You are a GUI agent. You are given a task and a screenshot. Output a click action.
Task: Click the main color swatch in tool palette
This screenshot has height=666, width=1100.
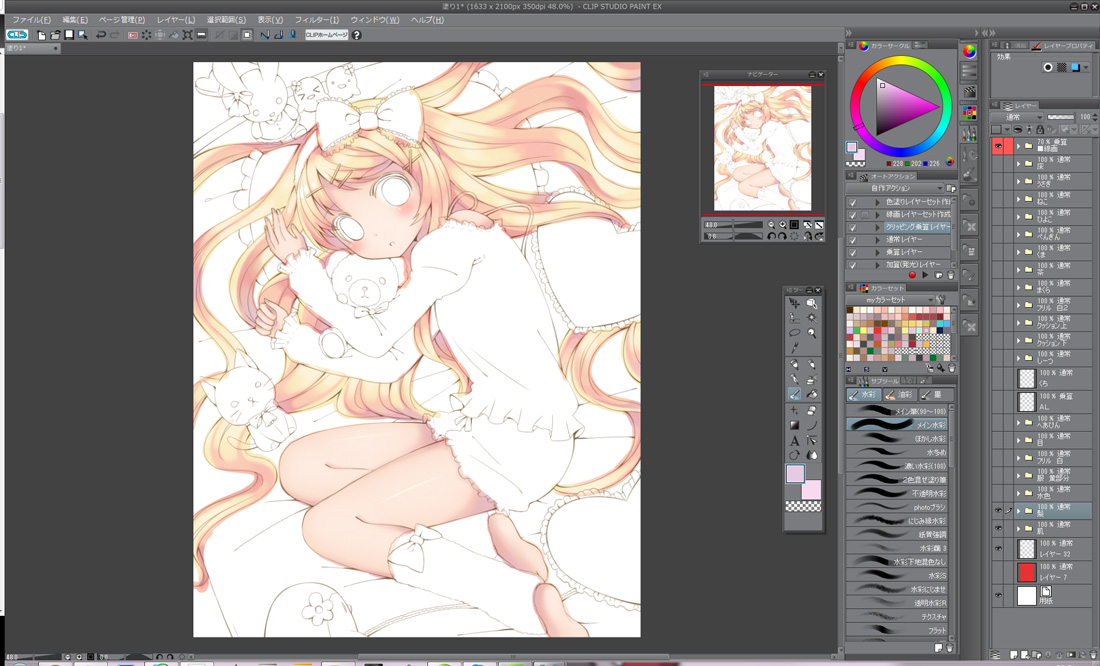pos(795,474)
